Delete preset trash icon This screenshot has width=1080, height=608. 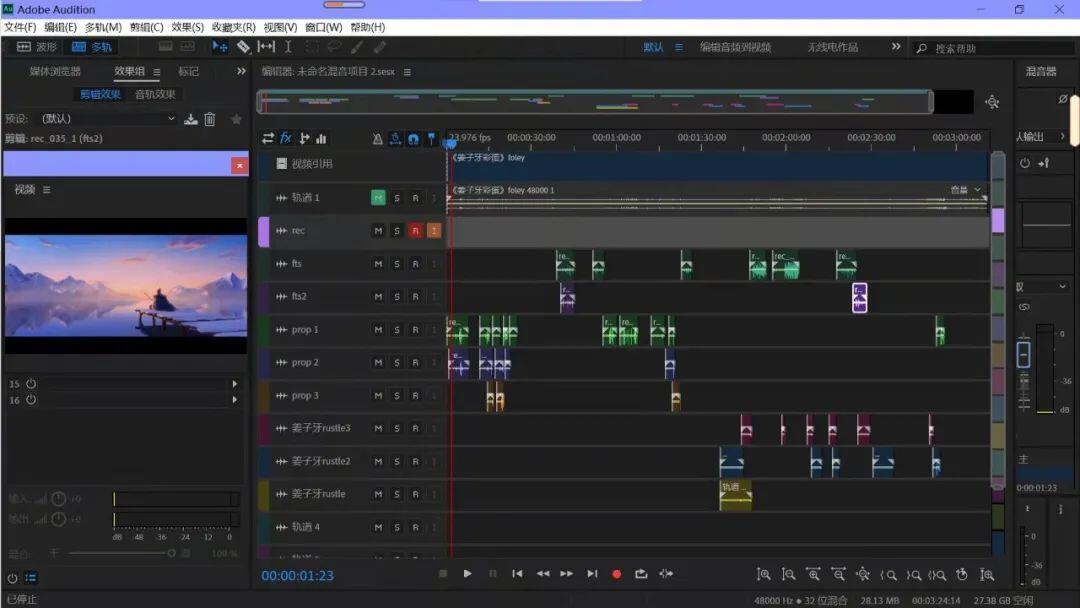pos(209,119)
